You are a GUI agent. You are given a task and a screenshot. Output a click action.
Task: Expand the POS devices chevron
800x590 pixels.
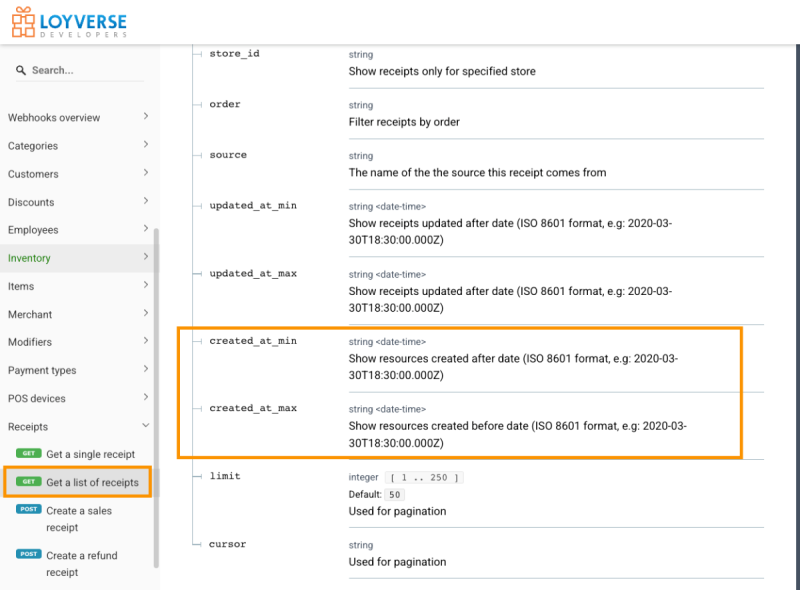pyautogui.click(x=146, y=398)
